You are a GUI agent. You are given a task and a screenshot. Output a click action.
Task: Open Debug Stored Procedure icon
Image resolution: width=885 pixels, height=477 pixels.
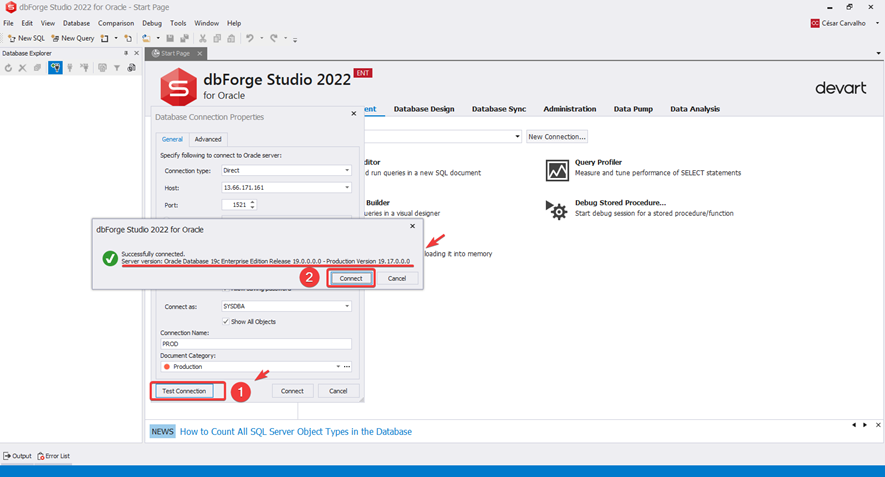coord(557,209)
